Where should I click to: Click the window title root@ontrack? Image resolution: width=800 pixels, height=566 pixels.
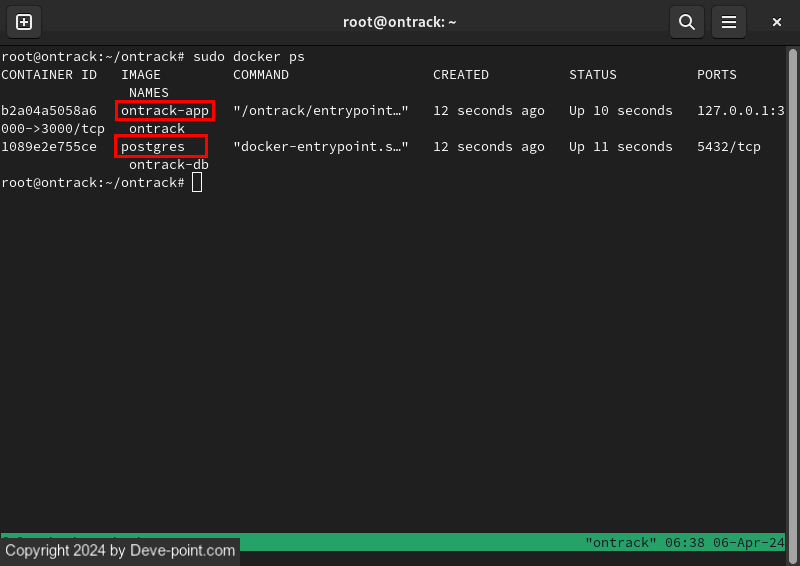400,22
